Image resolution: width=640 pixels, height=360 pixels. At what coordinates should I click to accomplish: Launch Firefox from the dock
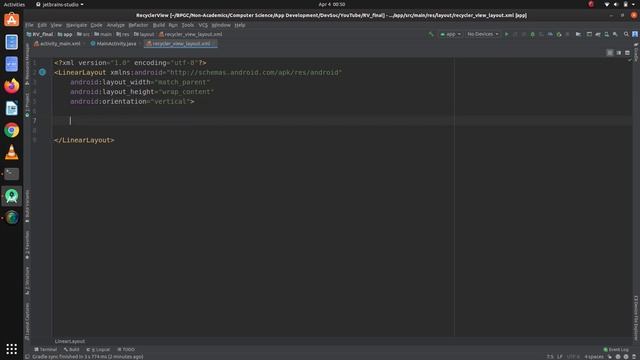click(x=11, y=86)
